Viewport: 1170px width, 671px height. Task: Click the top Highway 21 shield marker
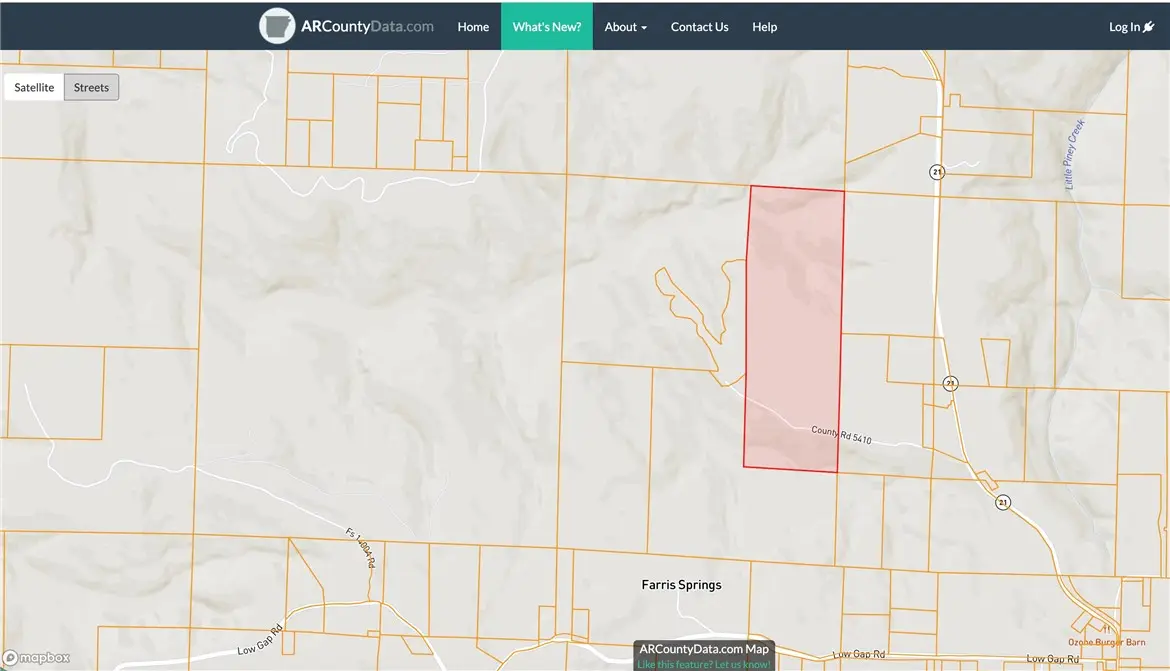[x=936, y=172]
